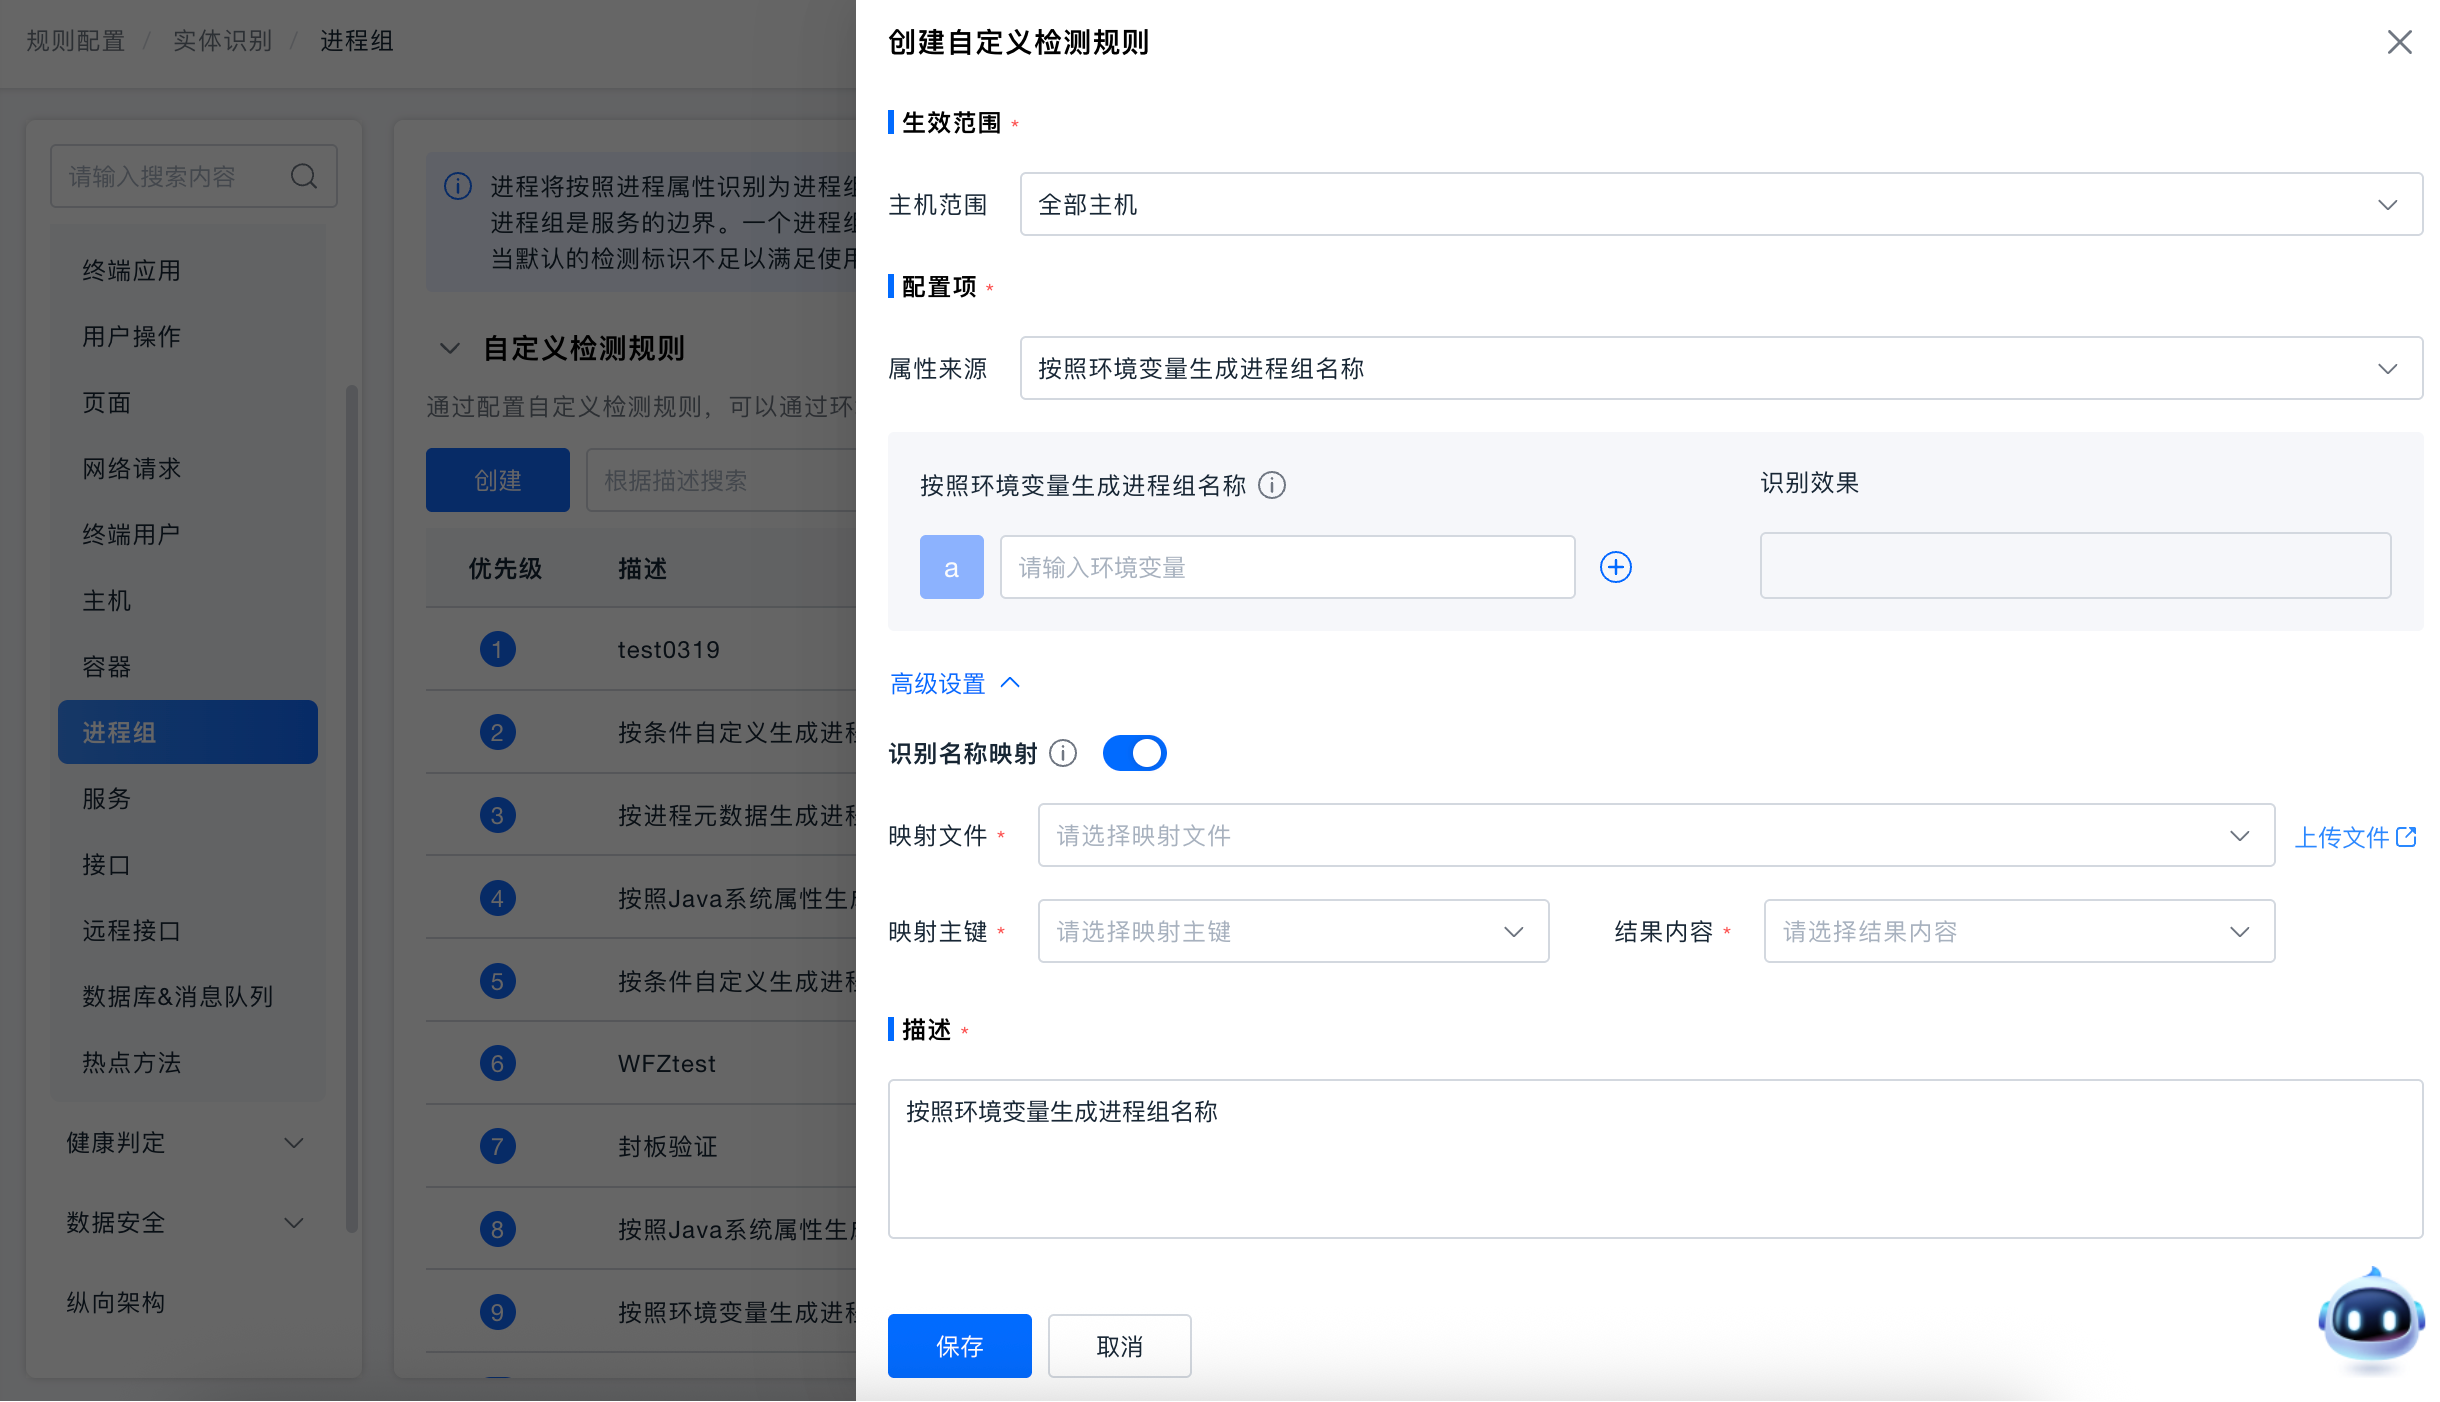Viewport: 2440px width, 1402px height.
Task: Click the search magnifier icon in sidebar
Action: (x=304, y=176)
